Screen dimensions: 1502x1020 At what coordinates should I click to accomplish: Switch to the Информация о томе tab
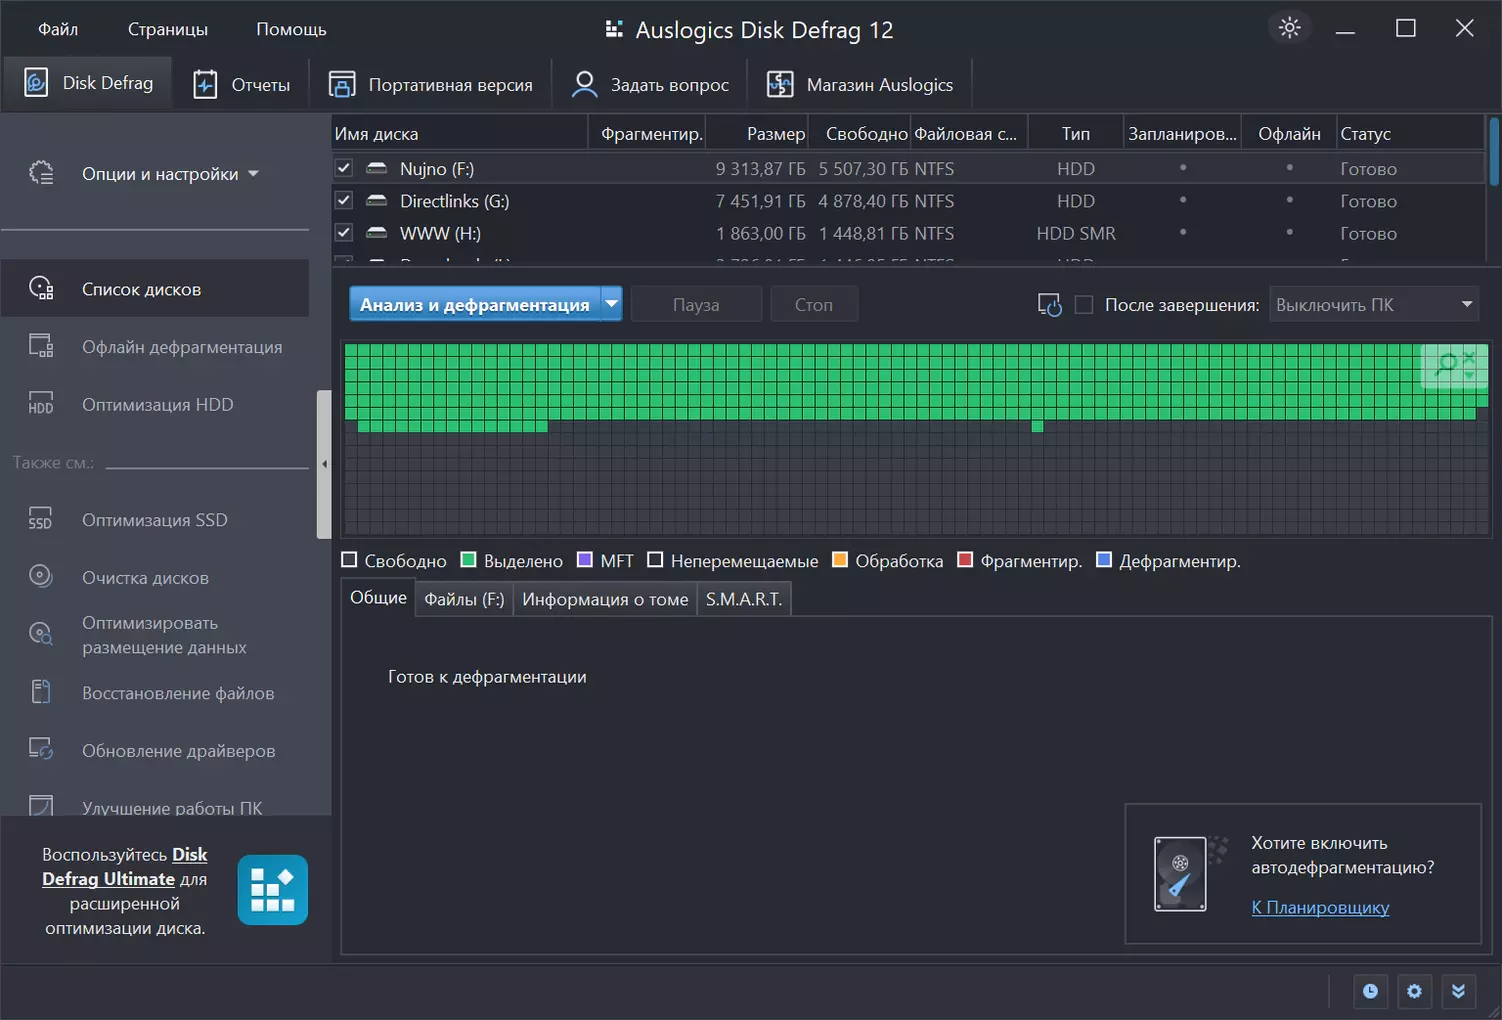[605, 599]
